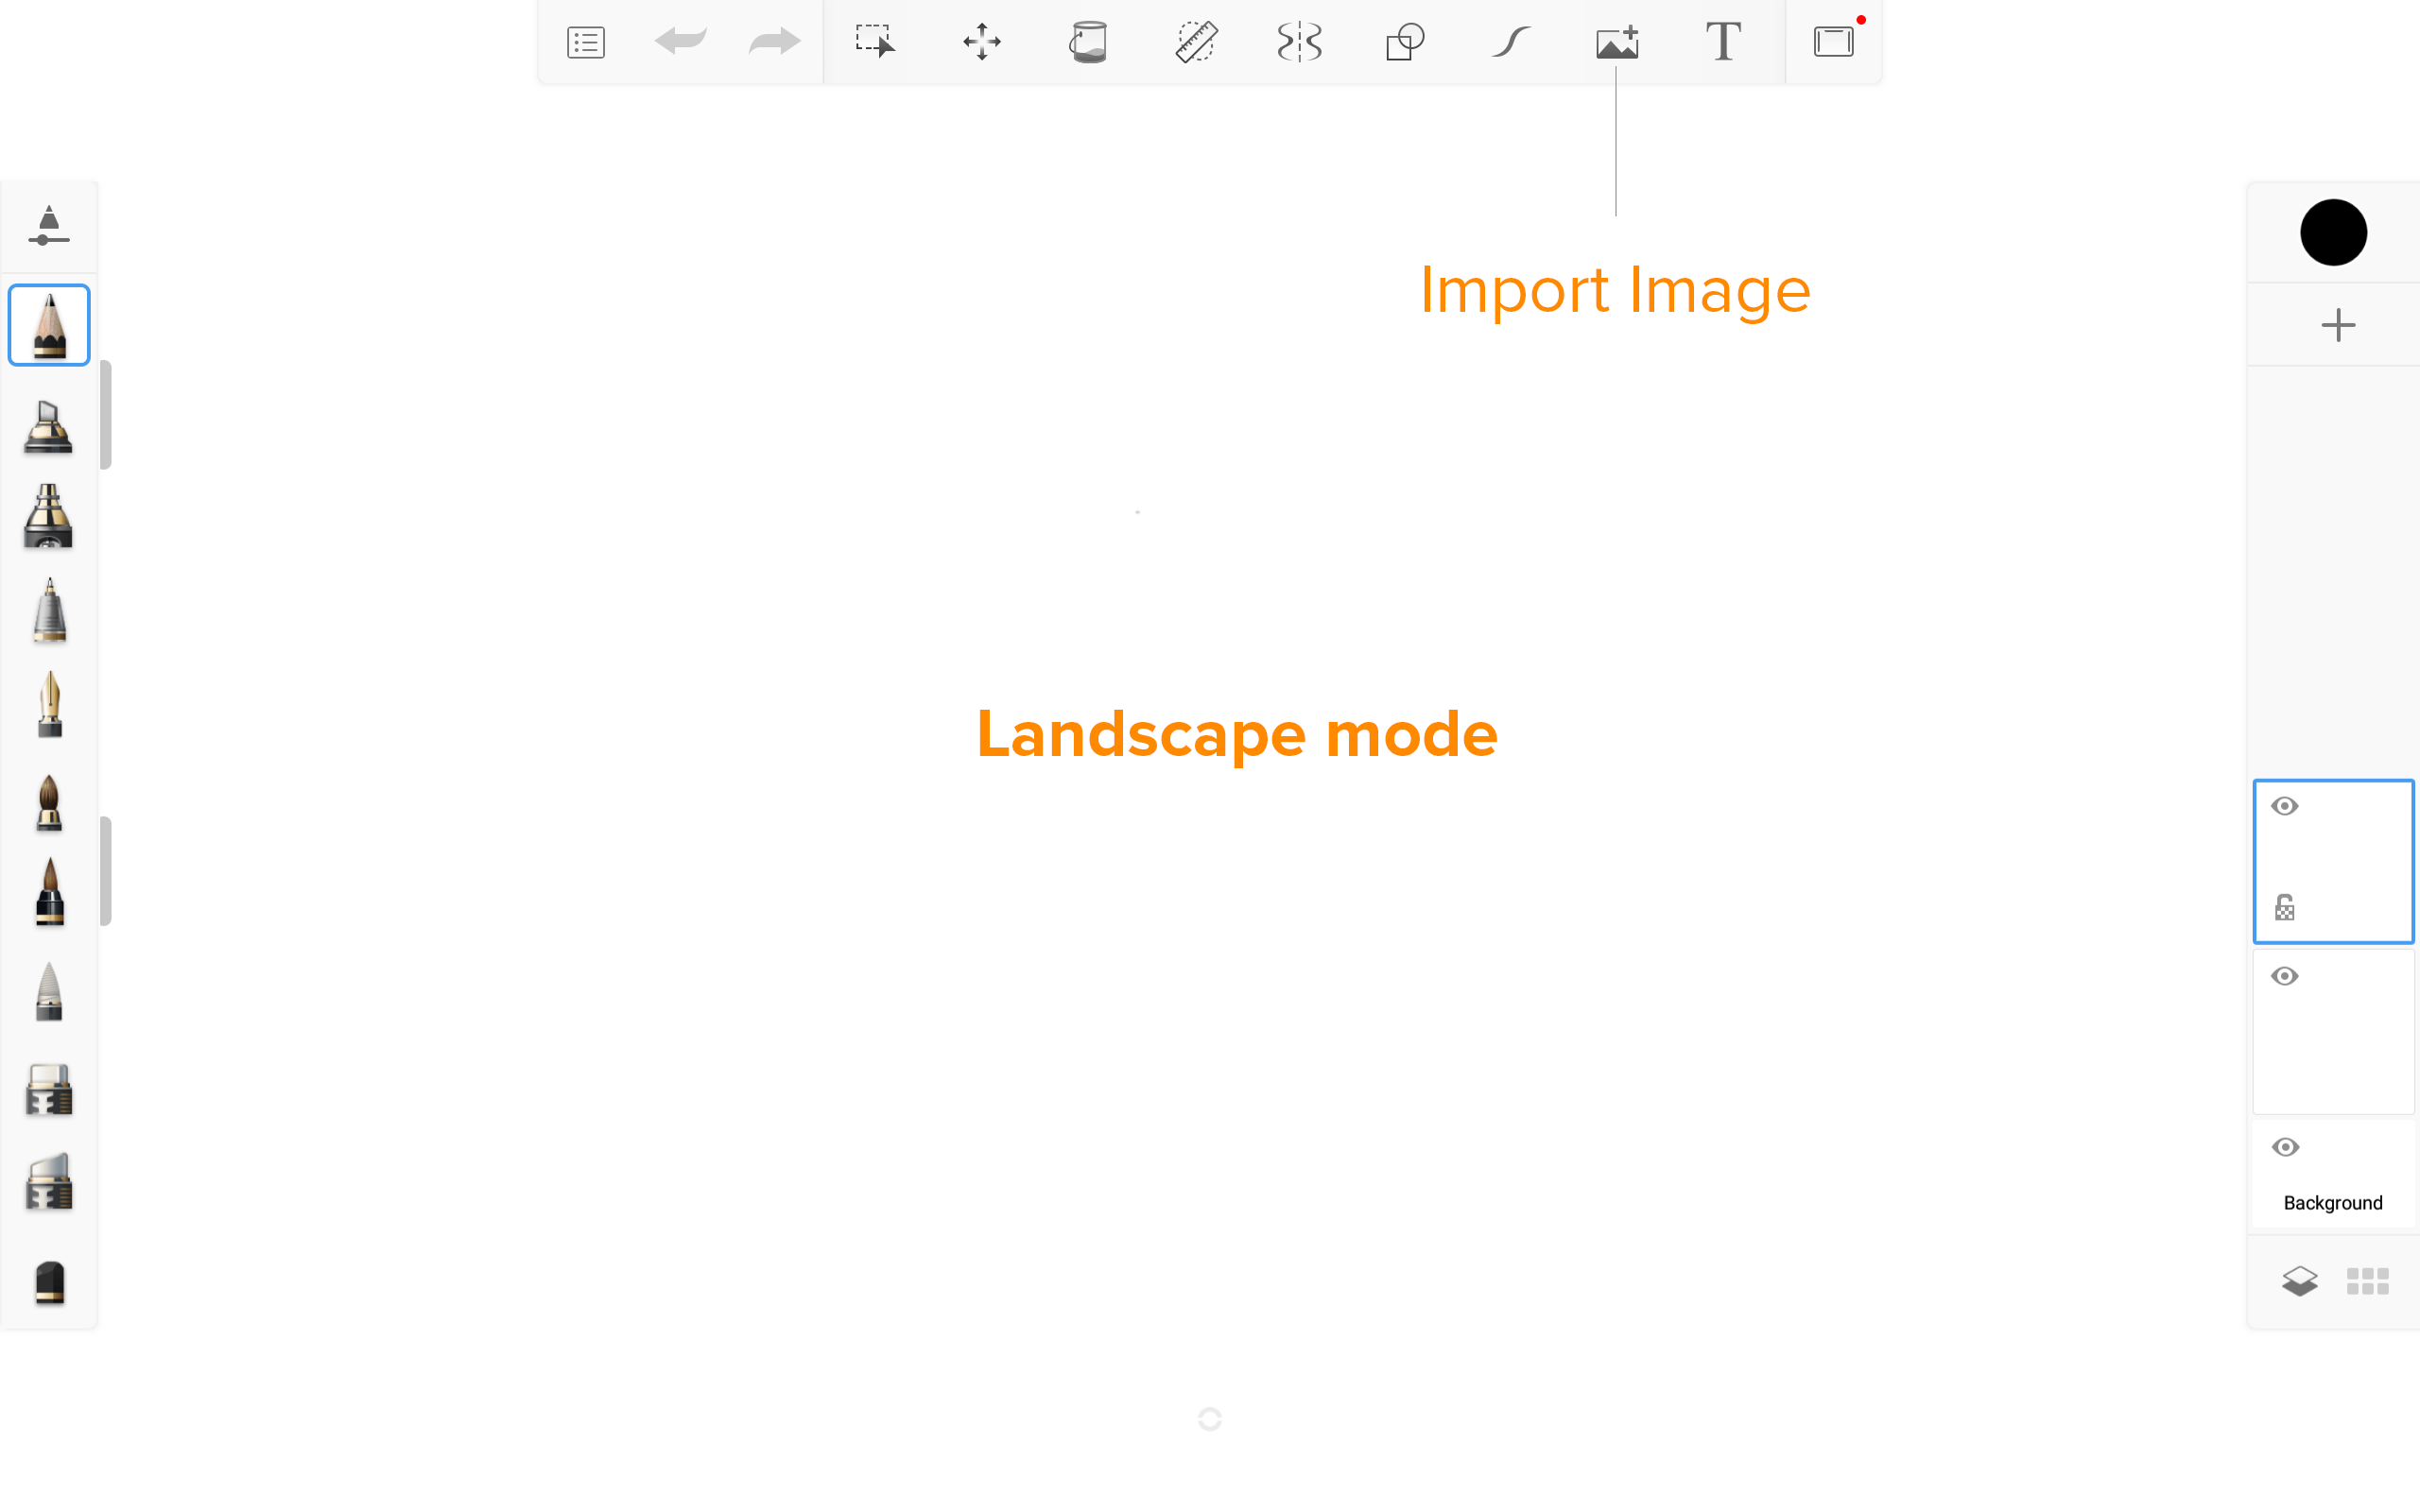The image size is (2420, 1512).
Task: Open the Transform move tool
Action: [981, 42]
